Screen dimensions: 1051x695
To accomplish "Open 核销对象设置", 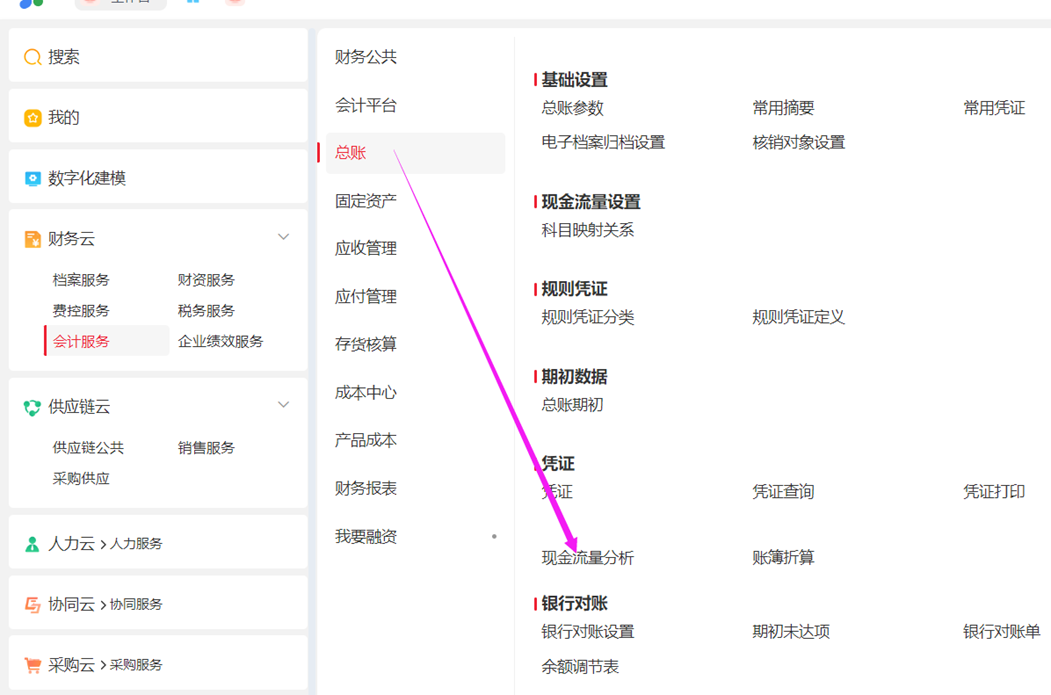I will [798, 142].
